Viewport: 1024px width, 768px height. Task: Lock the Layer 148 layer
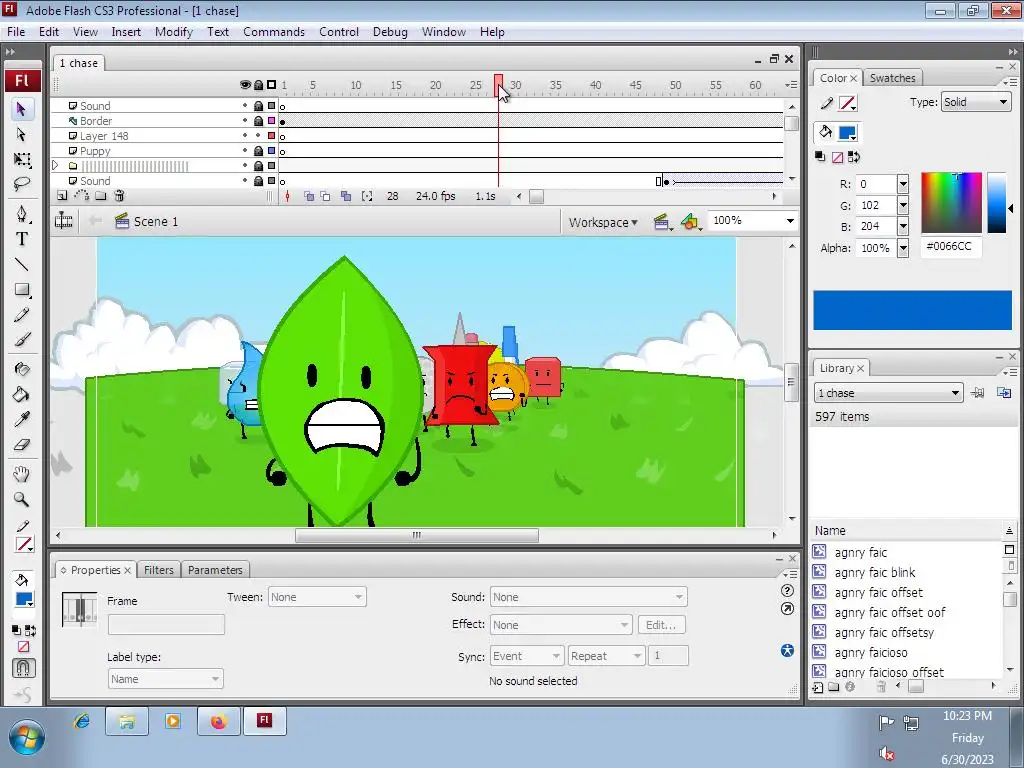(259, 136)
